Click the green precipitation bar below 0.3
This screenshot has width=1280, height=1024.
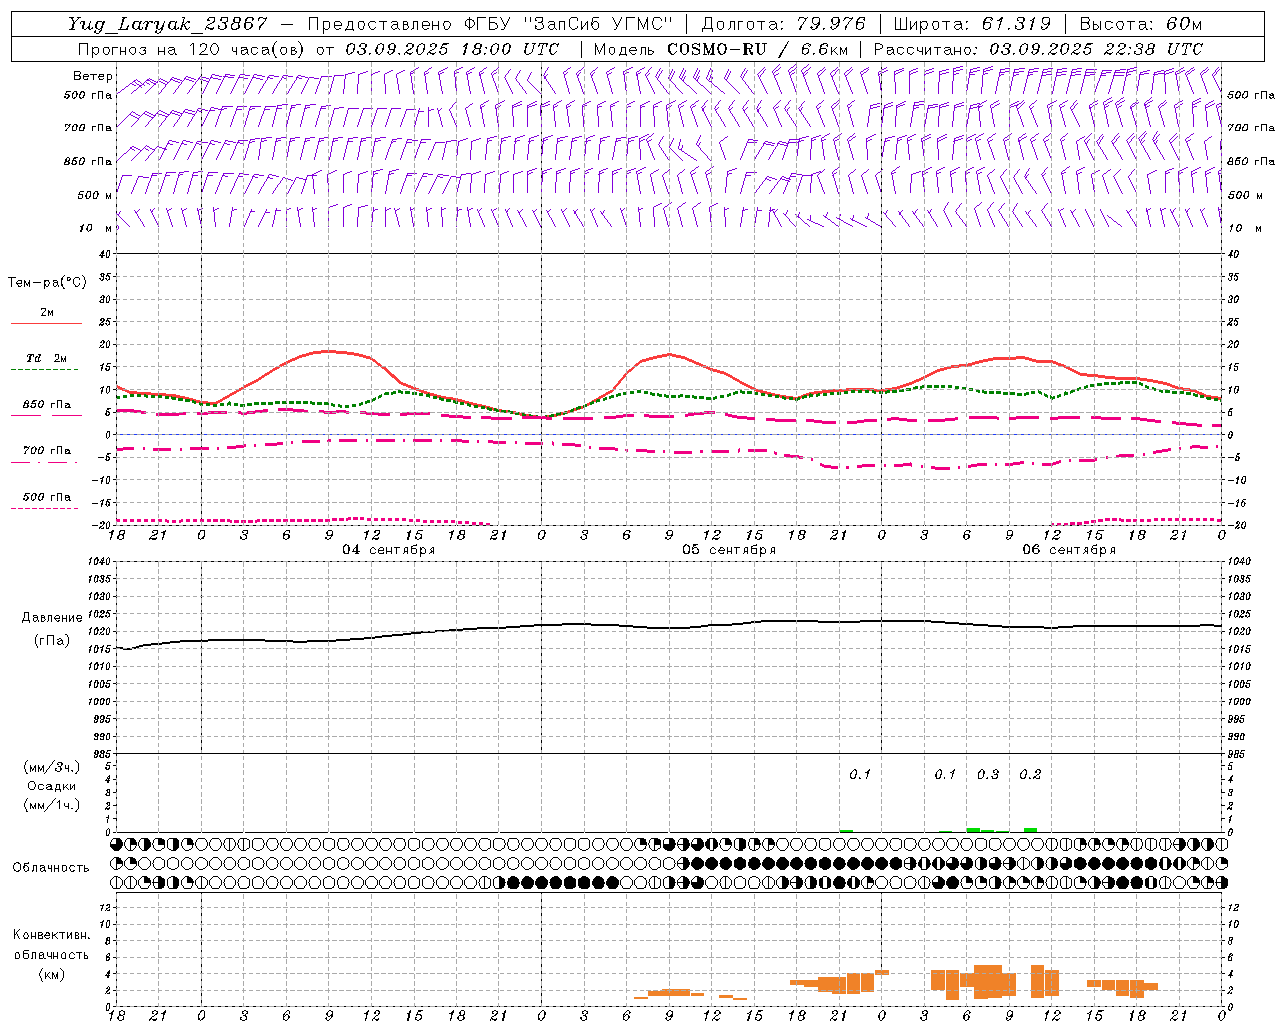(x=973, y=830)
